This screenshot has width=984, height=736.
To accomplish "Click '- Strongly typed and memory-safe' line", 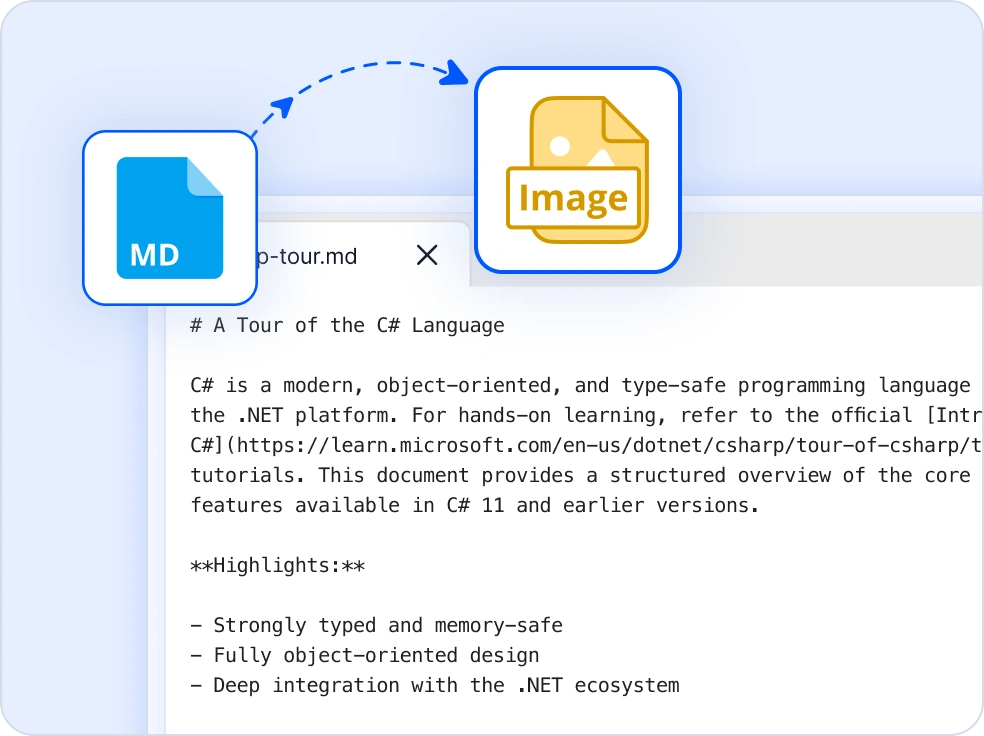I will click(377, 625).
